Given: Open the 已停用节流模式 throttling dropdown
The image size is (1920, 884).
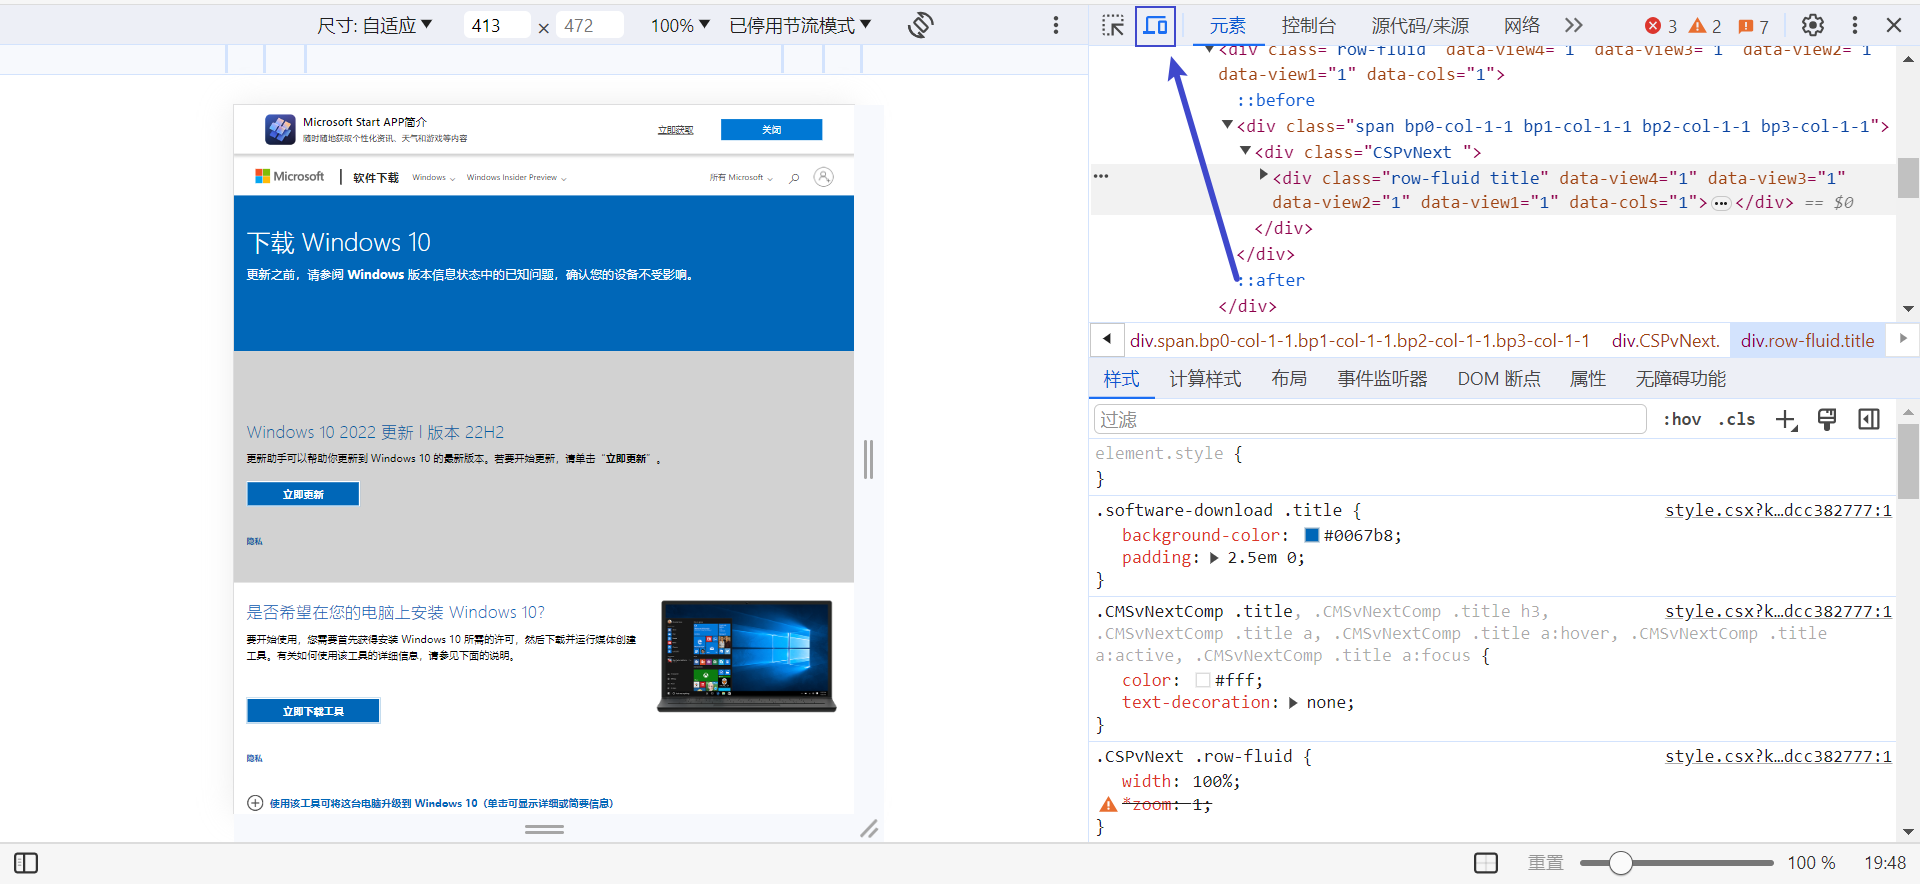Looking at the screenshot, I should tap(800, 25).
